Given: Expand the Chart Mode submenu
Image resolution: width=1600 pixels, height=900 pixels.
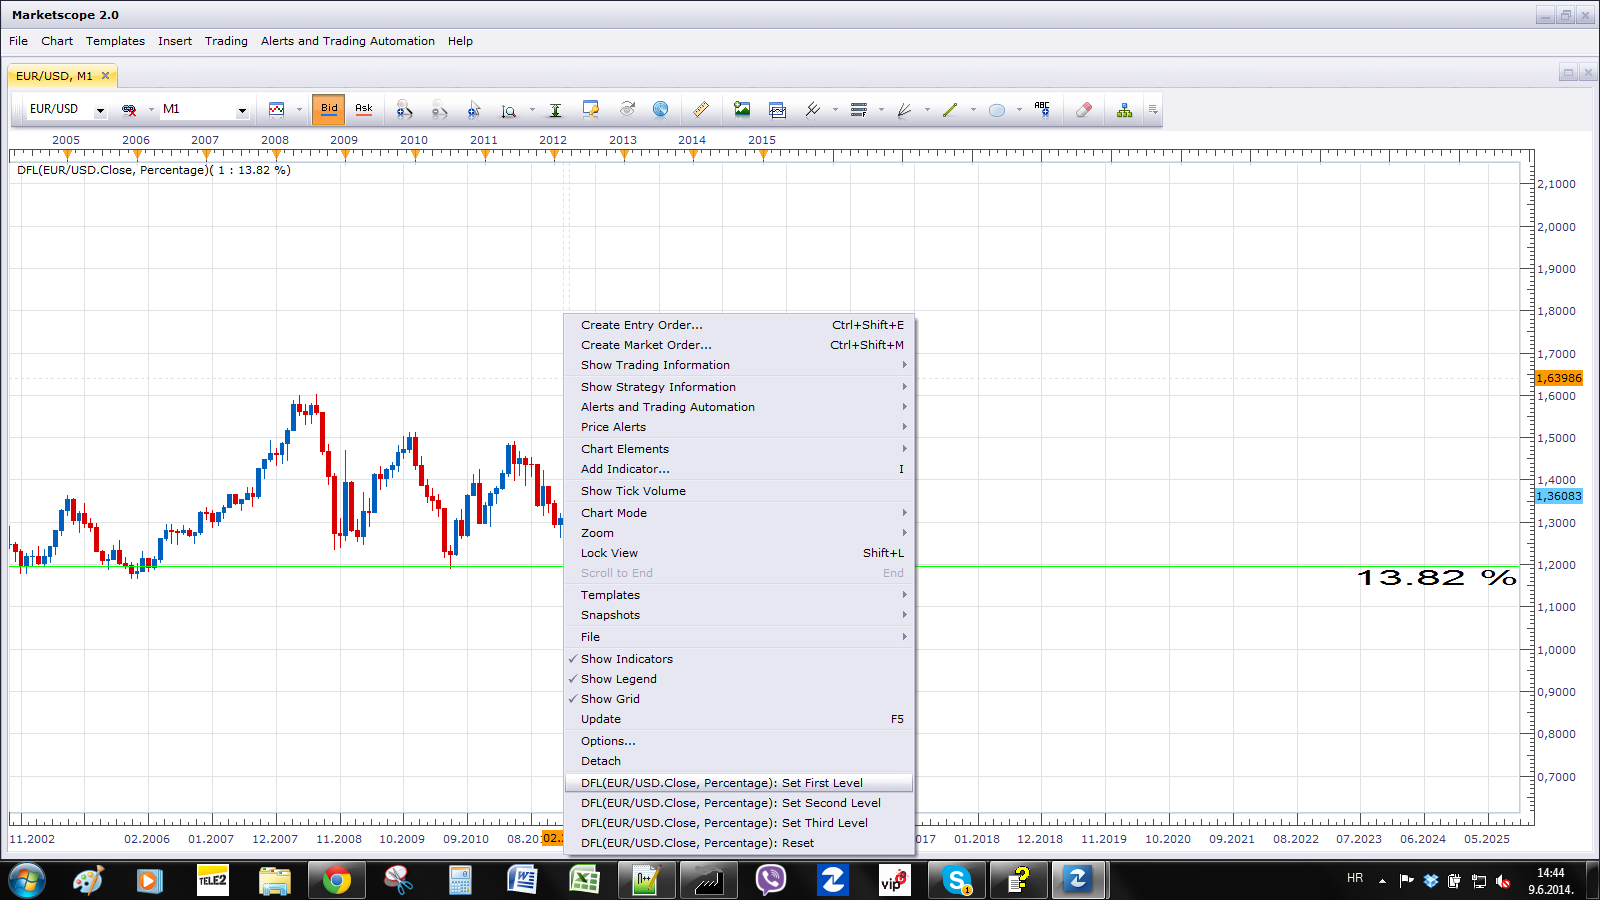Looking at the screenshot, I should tap(739, 513).
